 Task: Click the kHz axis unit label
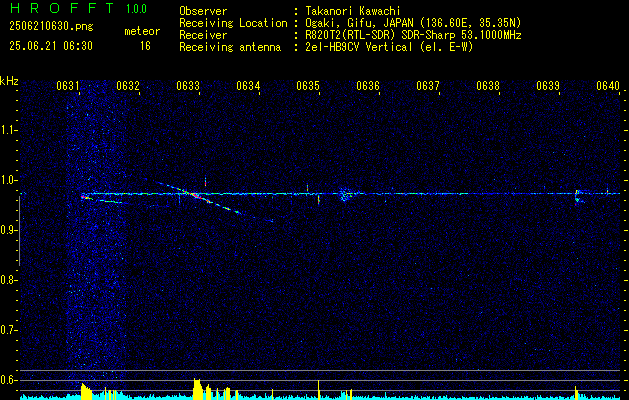(x=9, y=81)
